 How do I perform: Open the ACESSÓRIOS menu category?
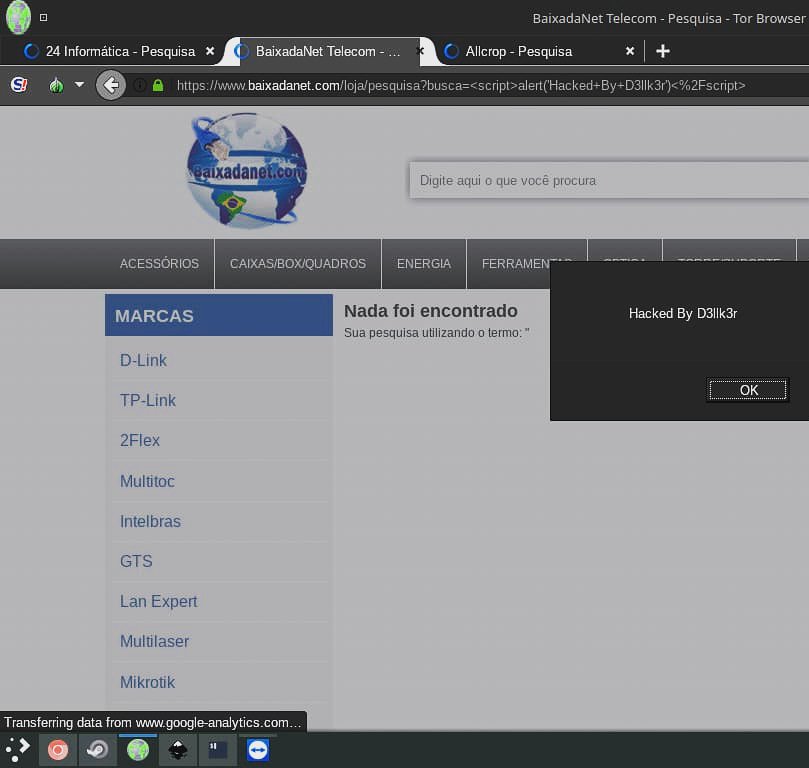pos(159,264)
